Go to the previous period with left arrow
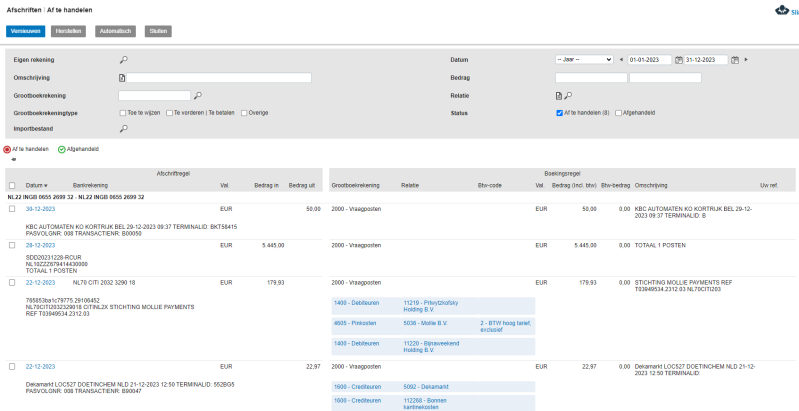Screen dimensions: 799x411 [622, 60]
